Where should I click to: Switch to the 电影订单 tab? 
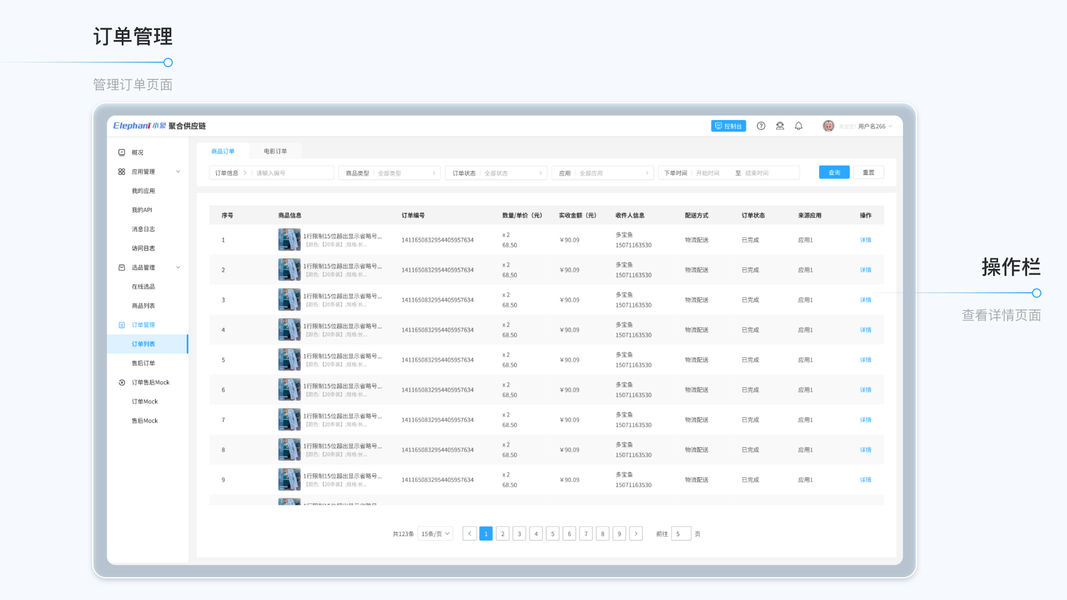275,151
